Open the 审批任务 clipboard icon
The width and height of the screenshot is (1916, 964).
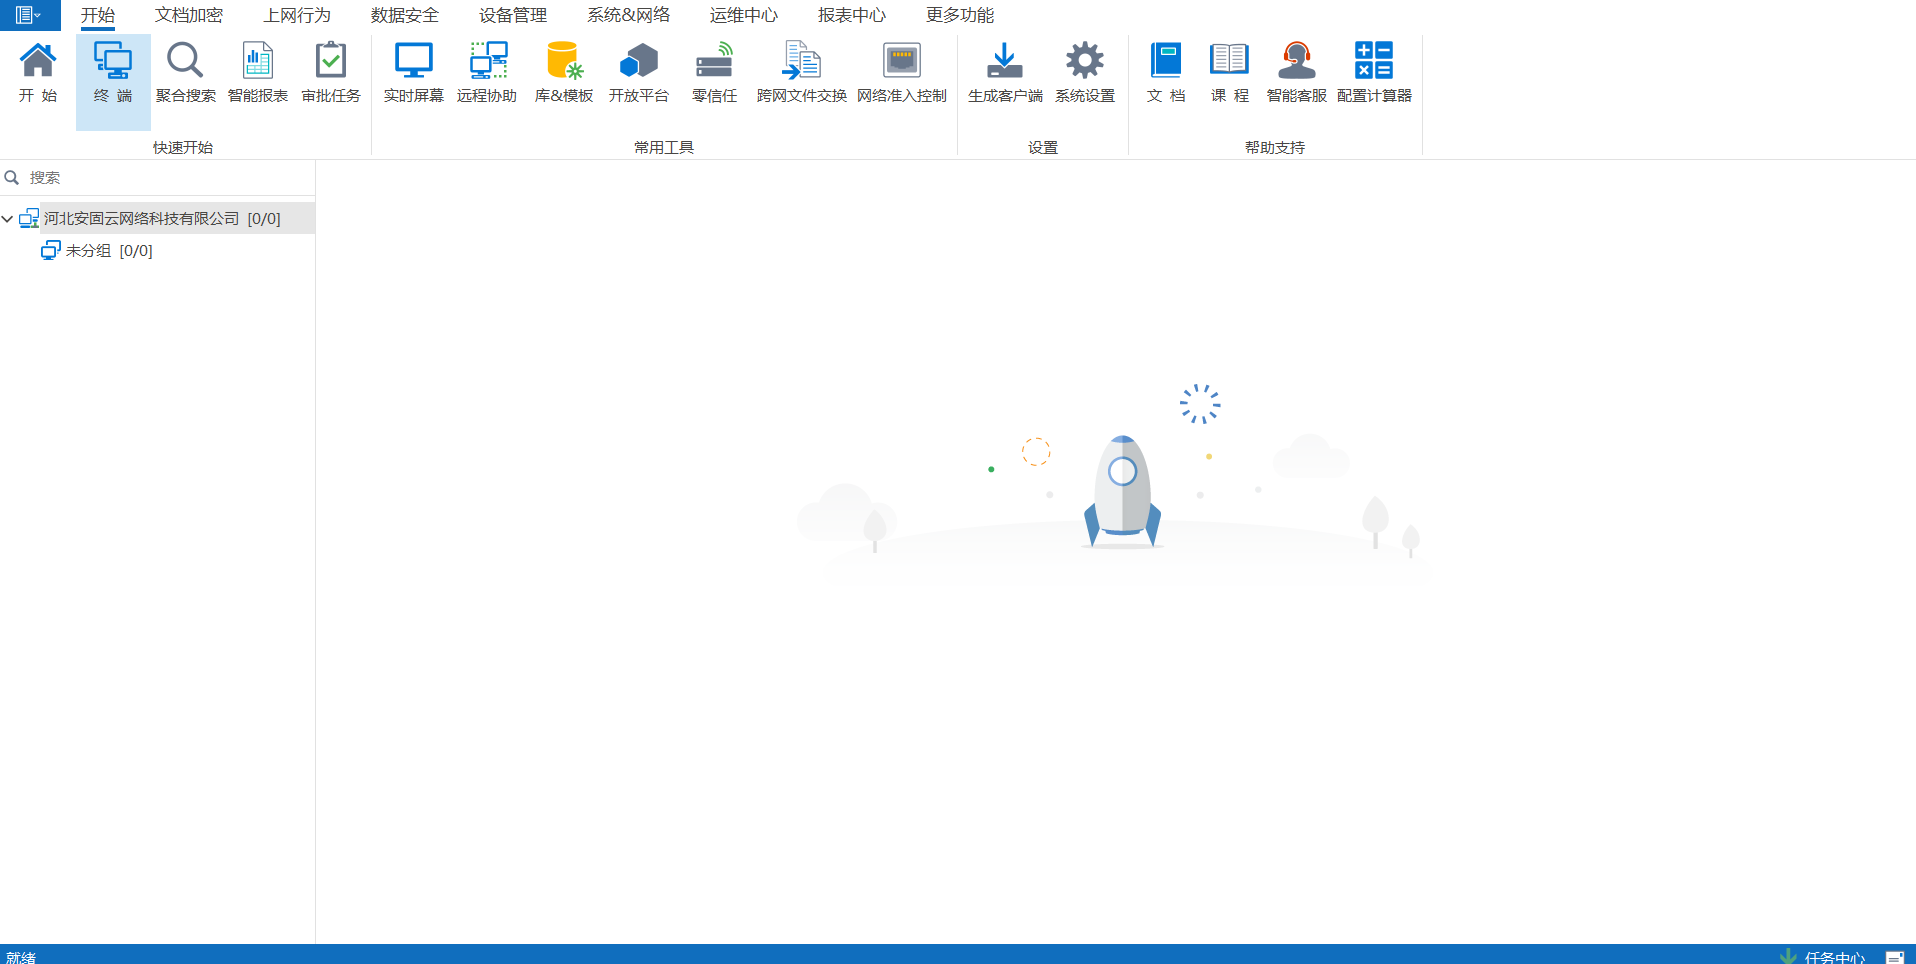(x=331, y=62)
